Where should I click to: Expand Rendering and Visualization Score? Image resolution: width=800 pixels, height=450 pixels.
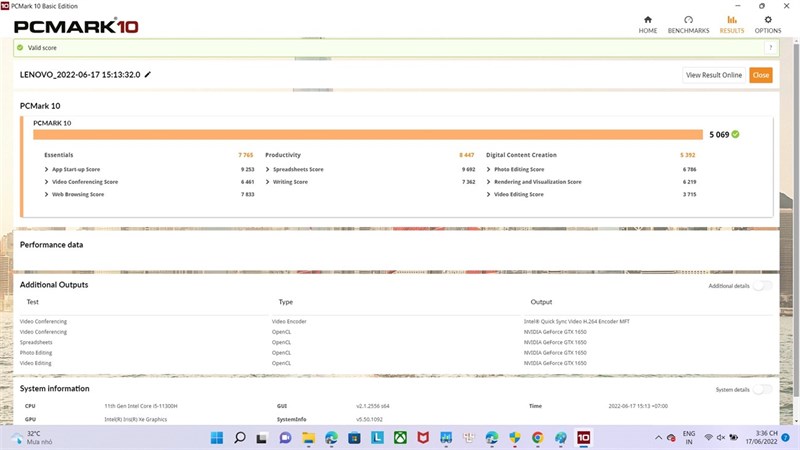pos(488,182)
